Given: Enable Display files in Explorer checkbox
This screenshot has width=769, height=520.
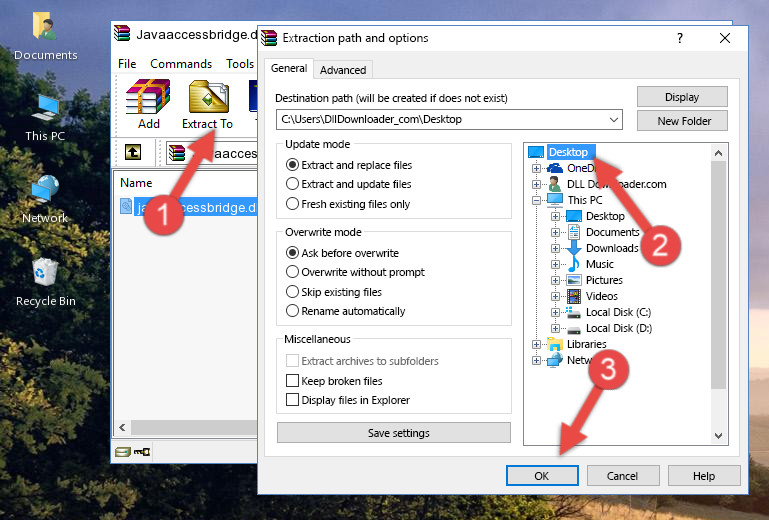Looking at the screenshot, I should (x=292, y=400).
